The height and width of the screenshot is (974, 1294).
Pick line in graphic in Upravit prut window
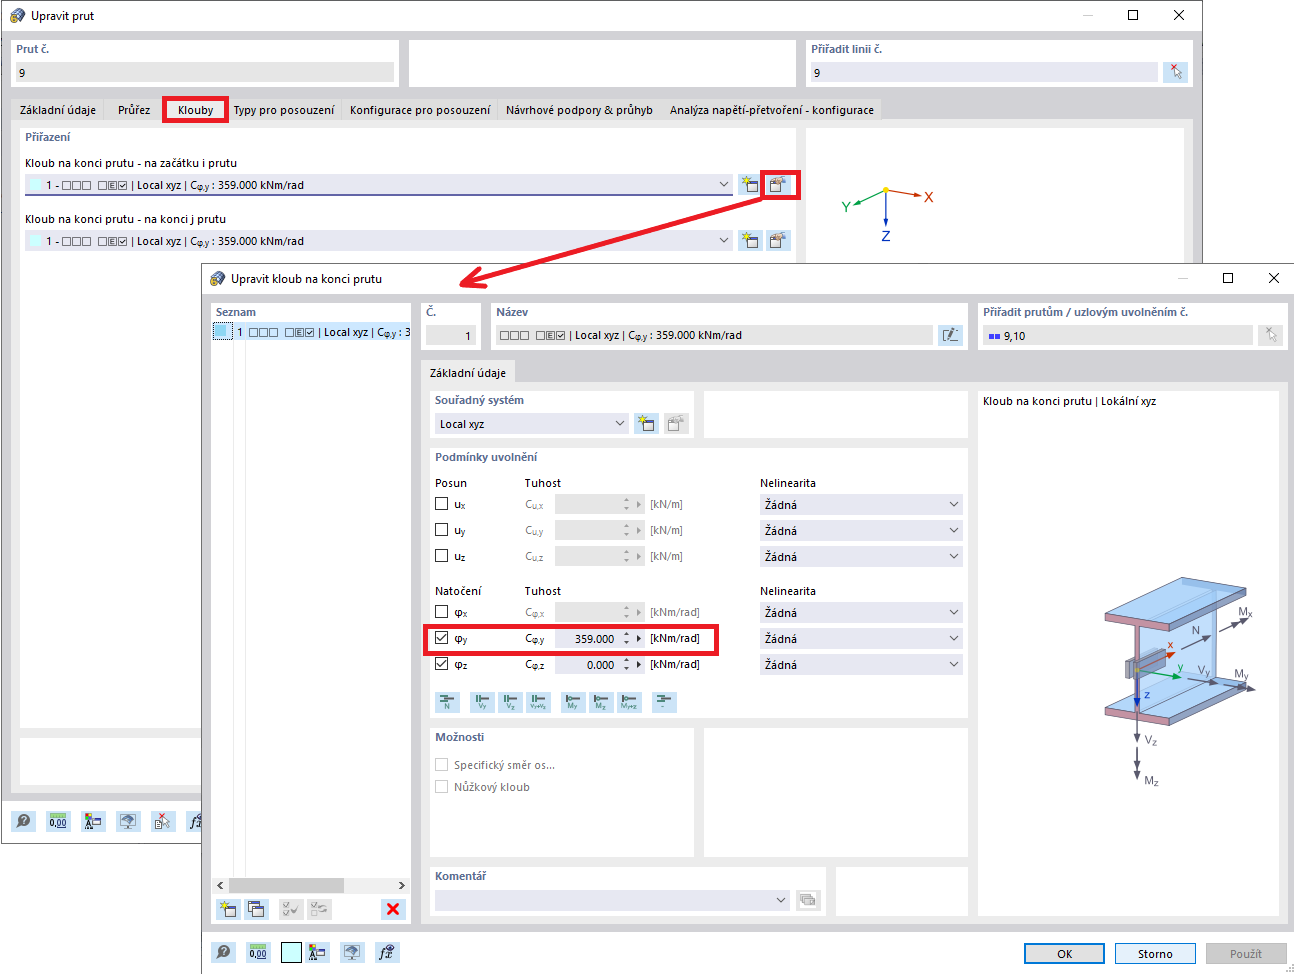(x=1176, y=72)
